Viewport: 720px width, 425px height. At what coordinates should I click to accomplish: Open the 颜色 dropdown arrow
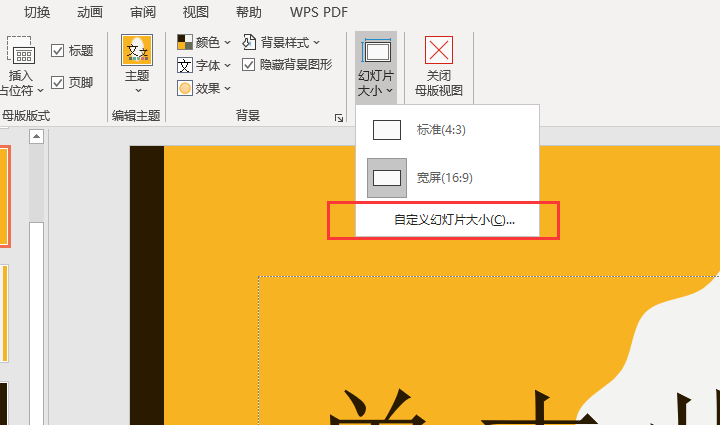point(227,43)
